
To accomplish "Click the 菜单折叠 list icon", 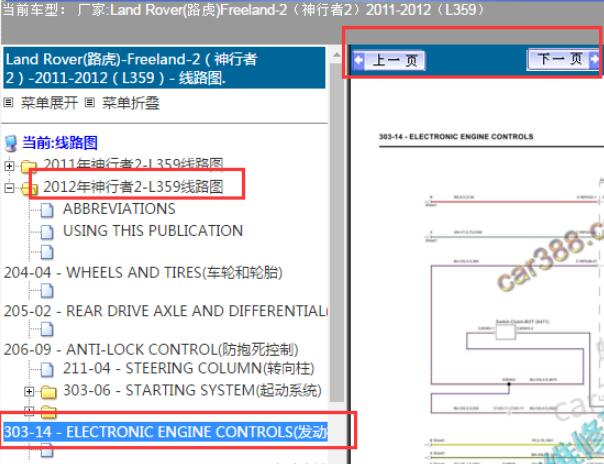I will pos(90,102).
